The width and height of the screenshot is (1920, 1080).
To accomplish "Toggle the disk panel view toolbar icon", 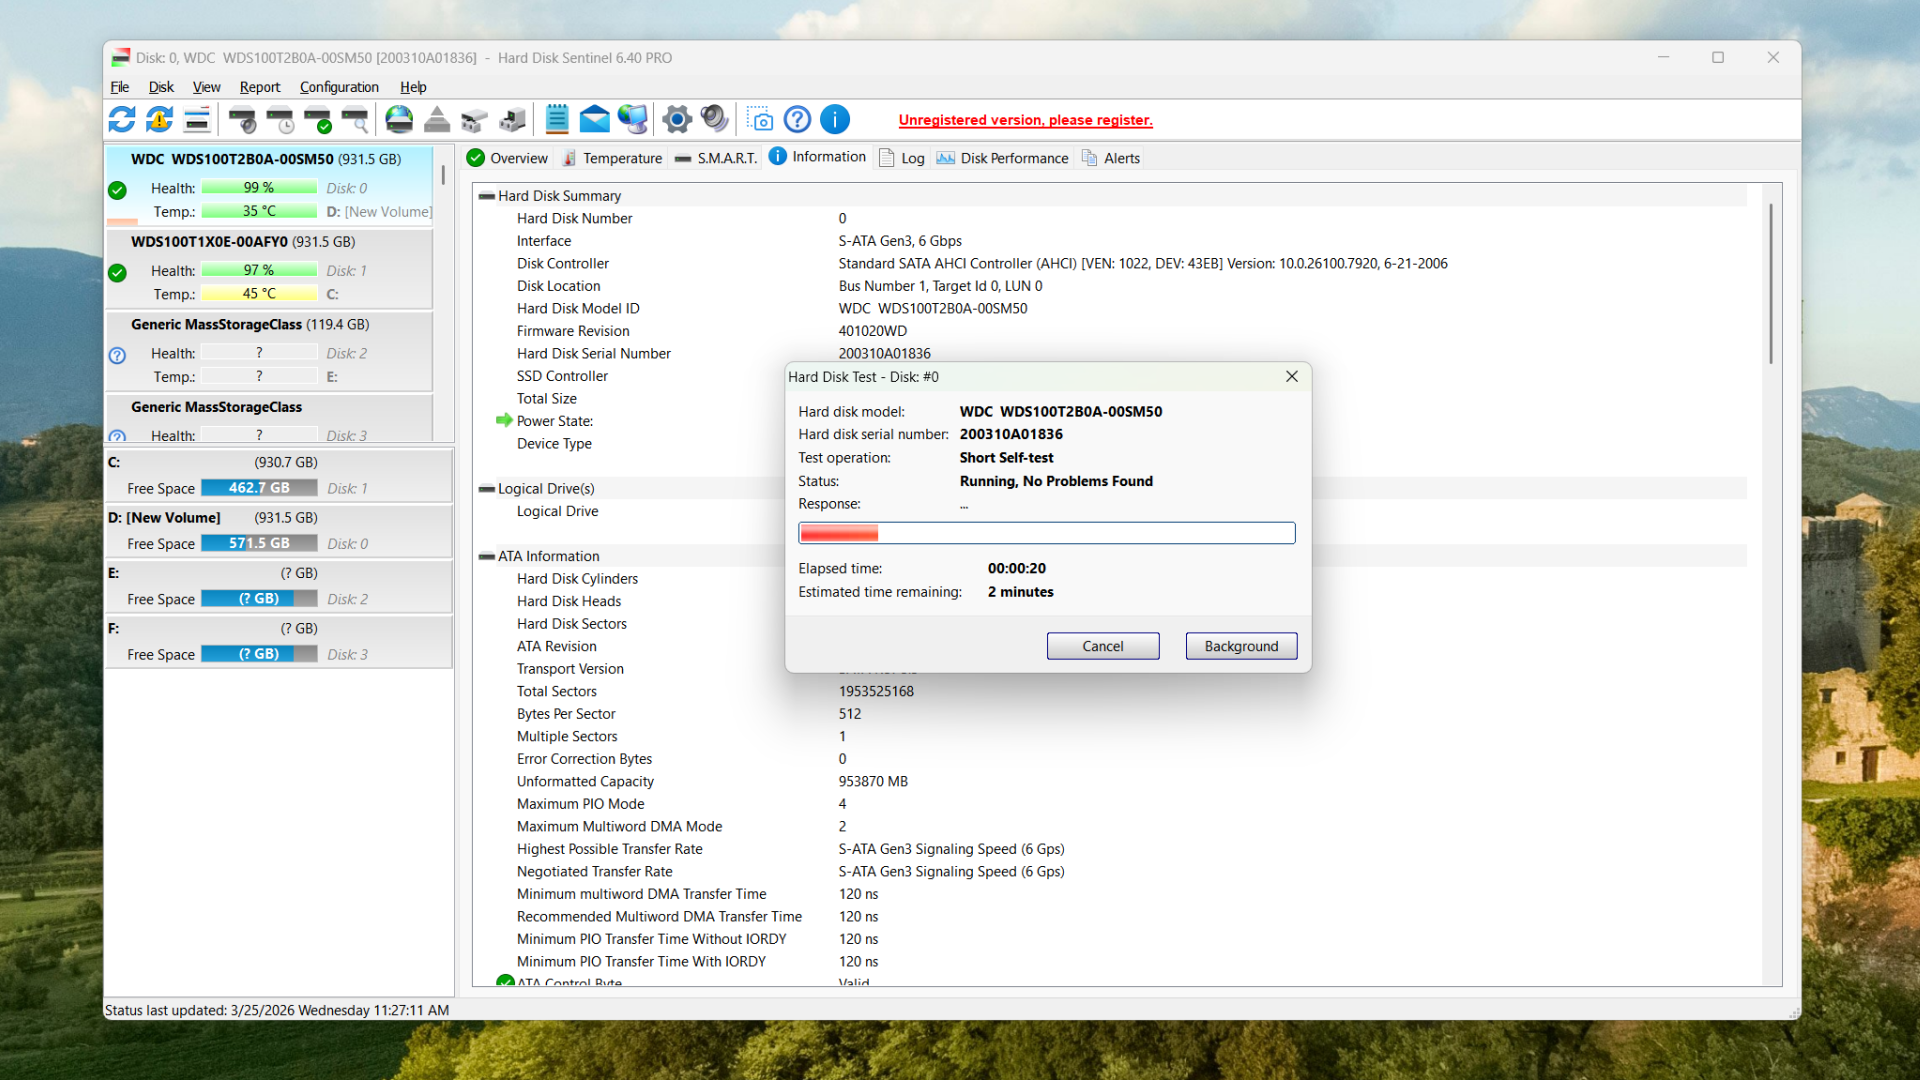I will [197, 120].
